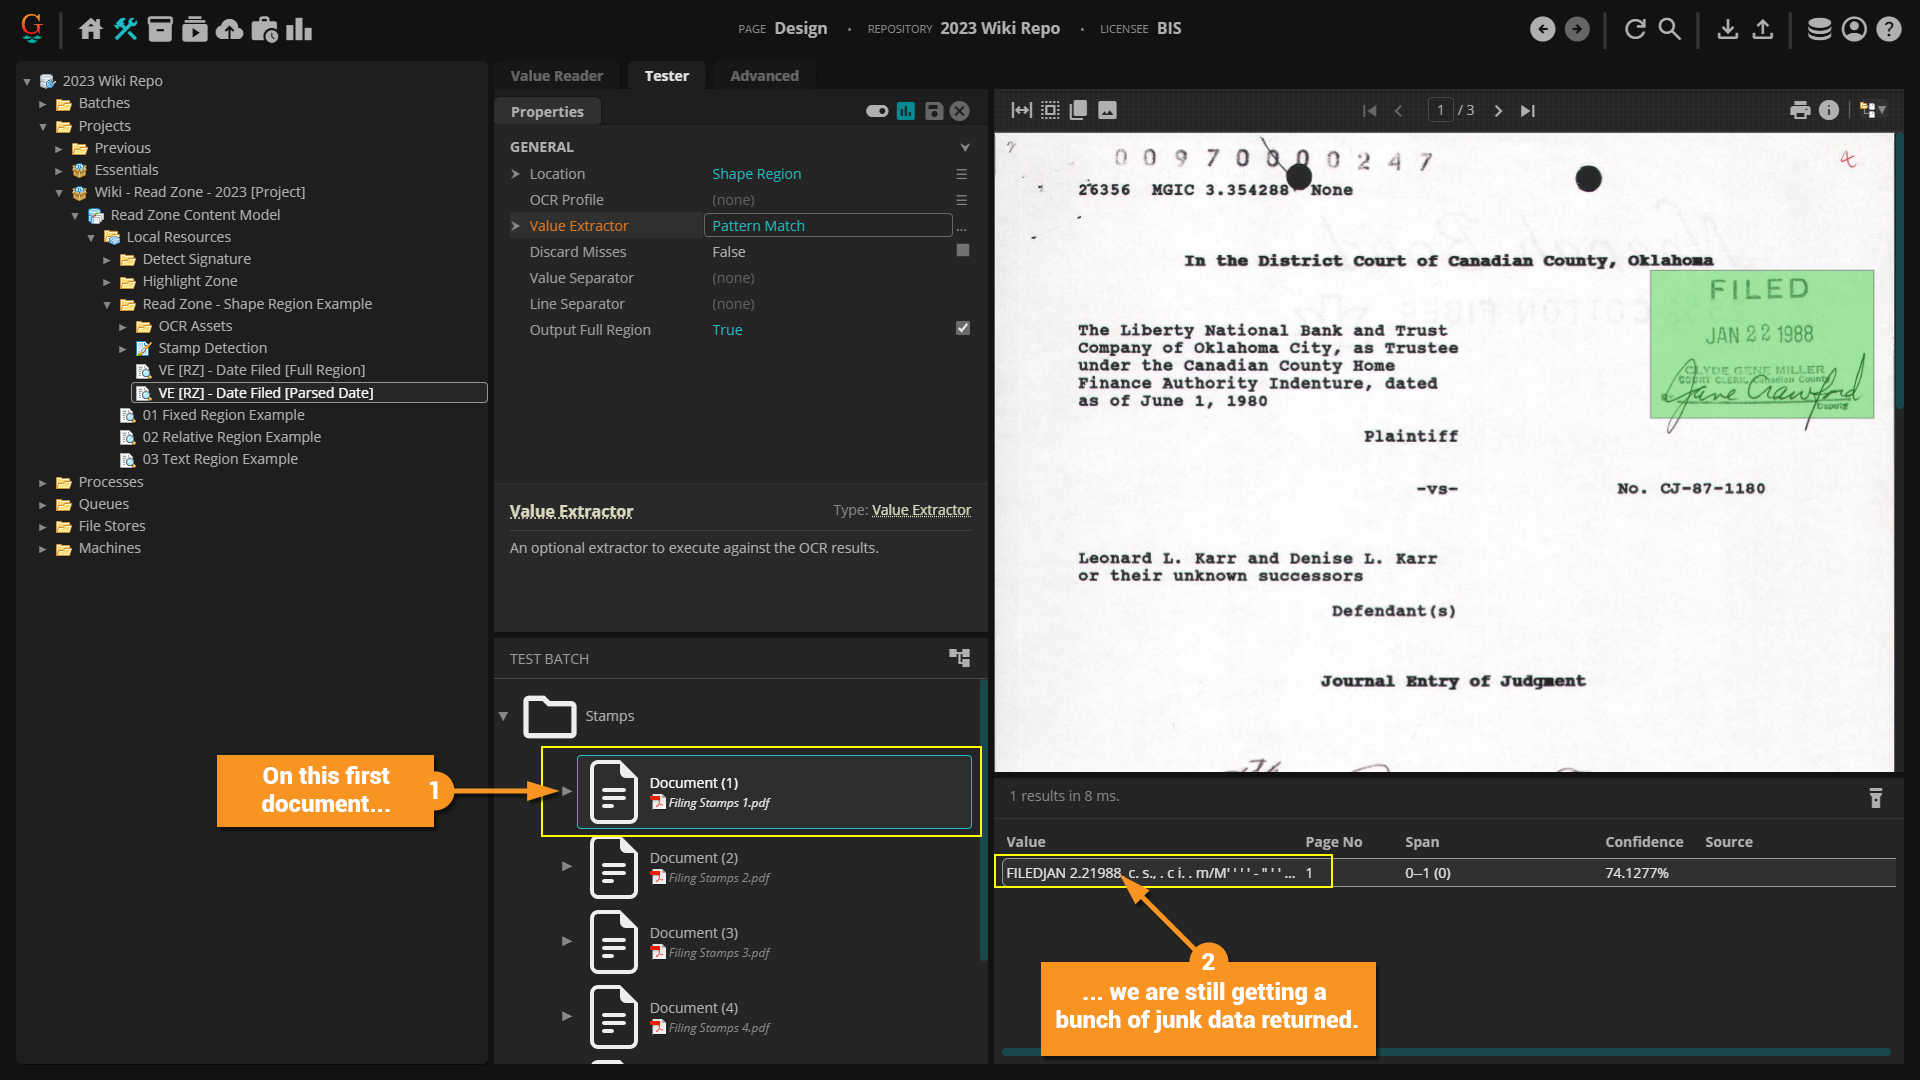Click the print icon in viewer
The width and height of the screenshot is (1920, 1080).
point(1800,110)
